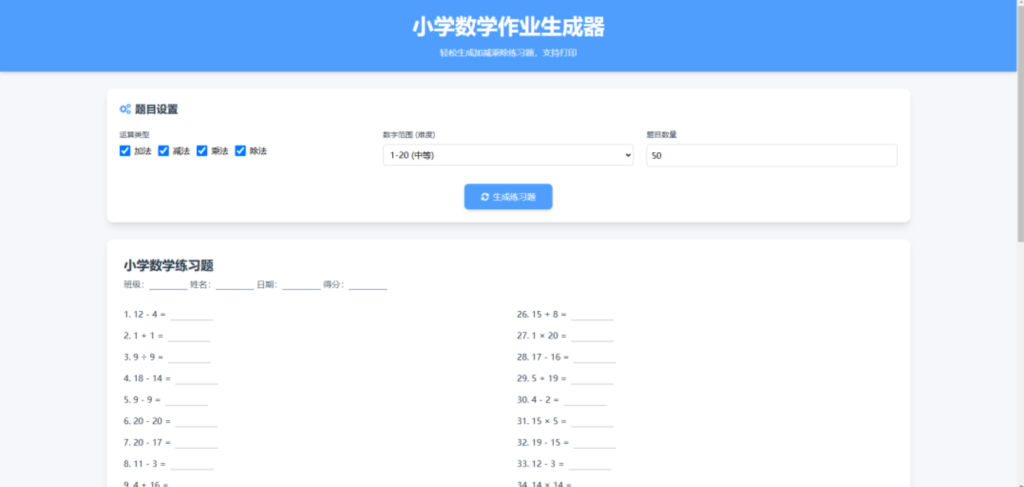Click problem 5. 9 - 9 =
The image size is (1024, 487).
pos(142,400)
